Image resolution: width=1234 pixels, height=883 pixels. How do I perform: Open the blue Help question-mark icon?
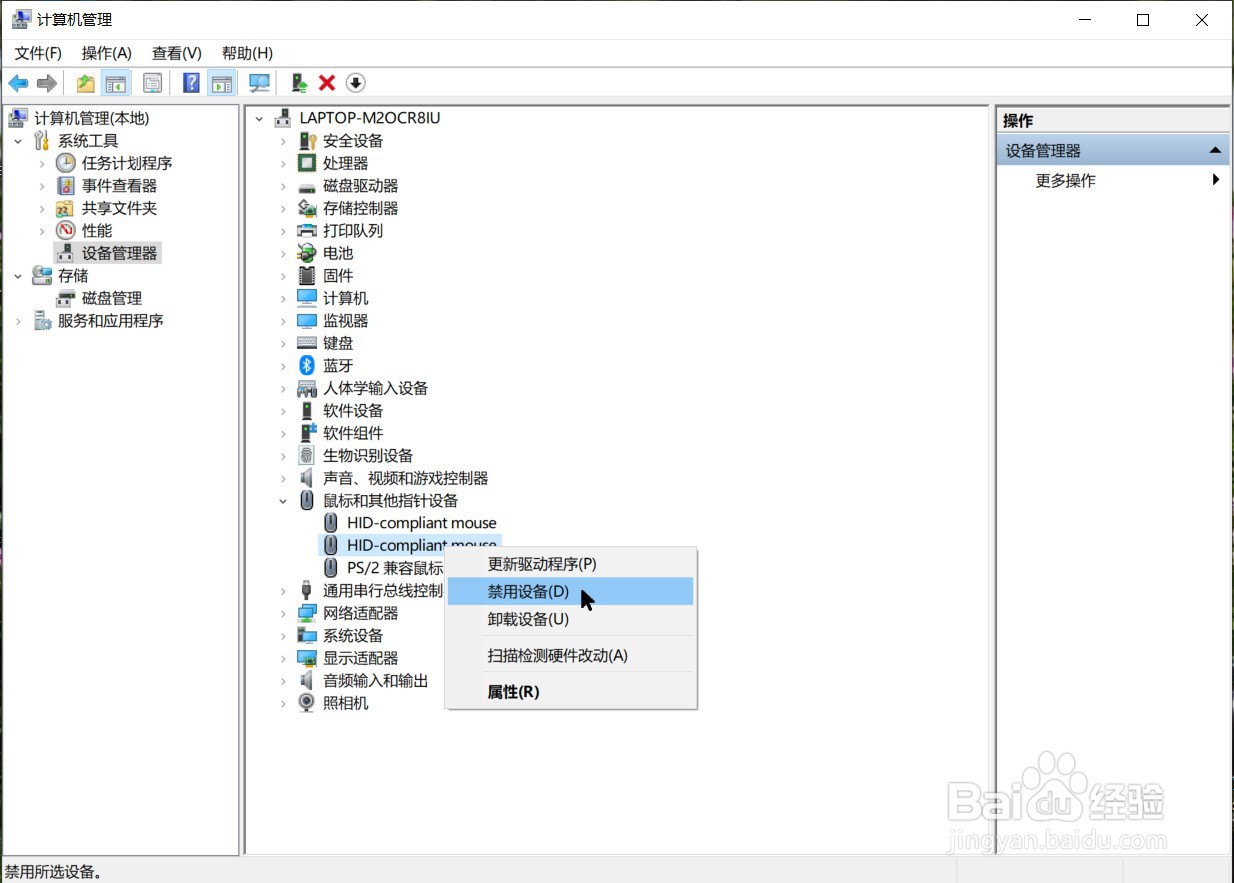(191, 83)
